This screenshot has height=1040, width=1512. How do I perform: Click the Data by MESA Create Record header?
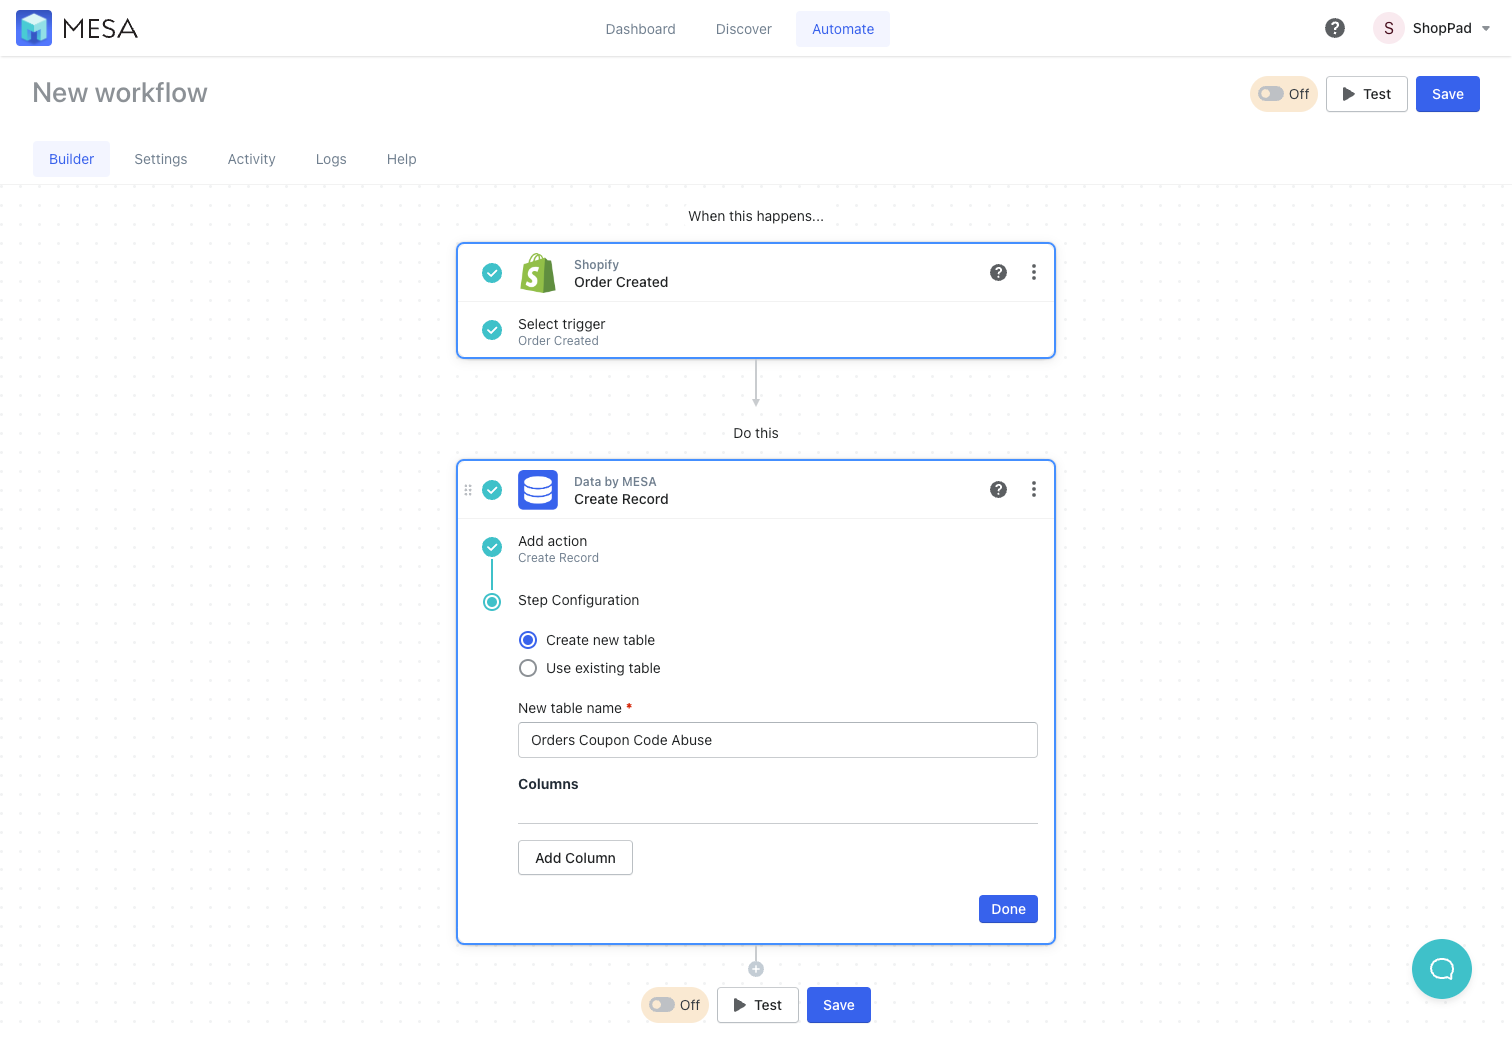[x=756, y=490]
